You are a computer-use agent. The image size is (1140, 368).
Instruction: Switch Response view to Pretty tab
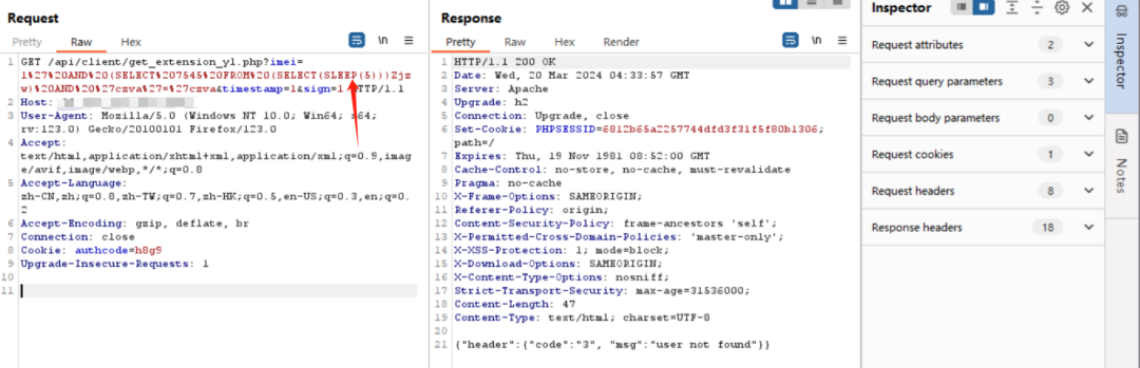(460, 42)
